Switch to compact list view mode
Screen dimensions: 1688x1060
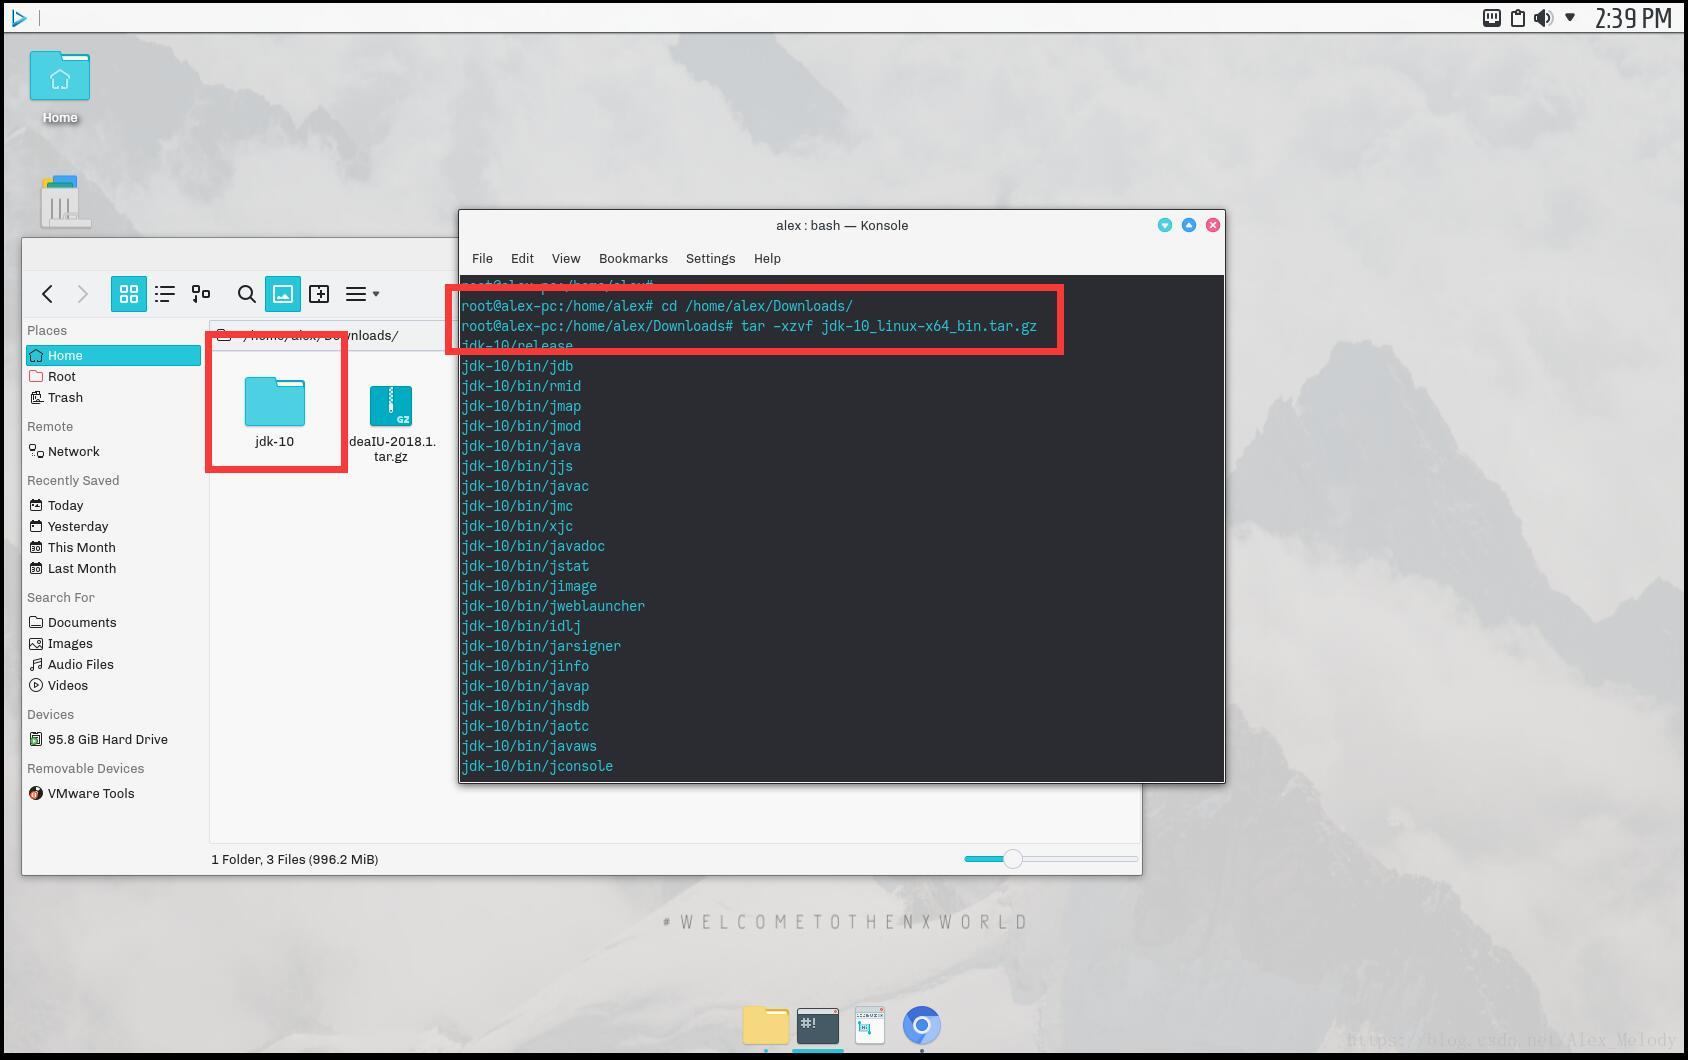pyautogui.click(x=165, y=294)
